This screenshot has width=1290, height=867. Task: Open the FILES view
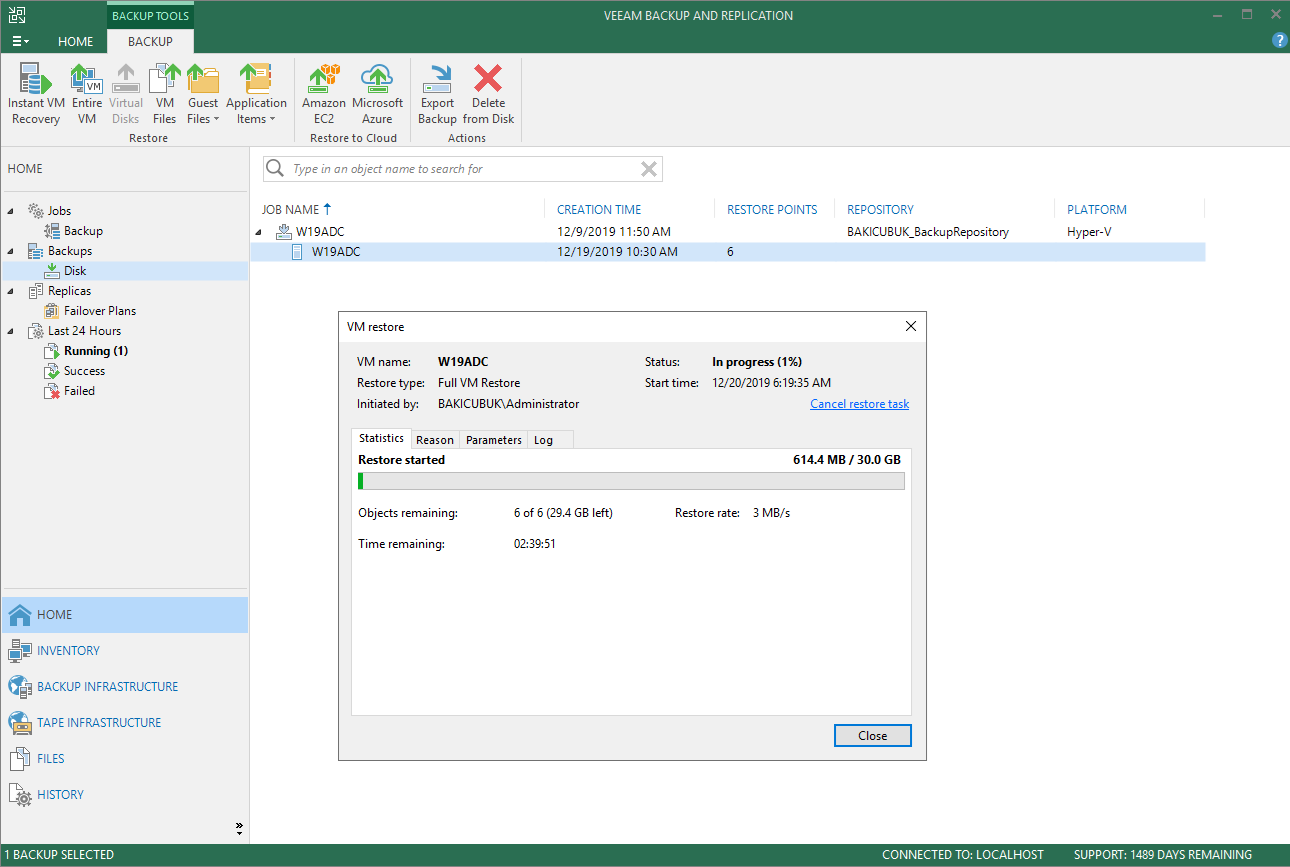click(125, 759)
